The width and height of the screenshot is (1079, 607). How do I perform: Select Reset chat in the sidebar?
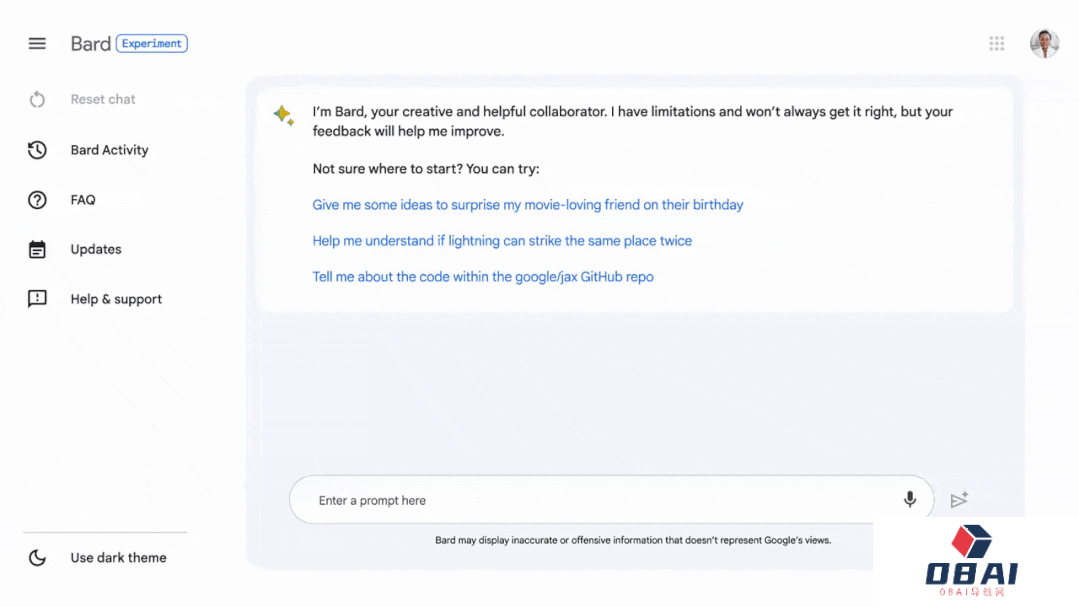[x=103, y=99]
